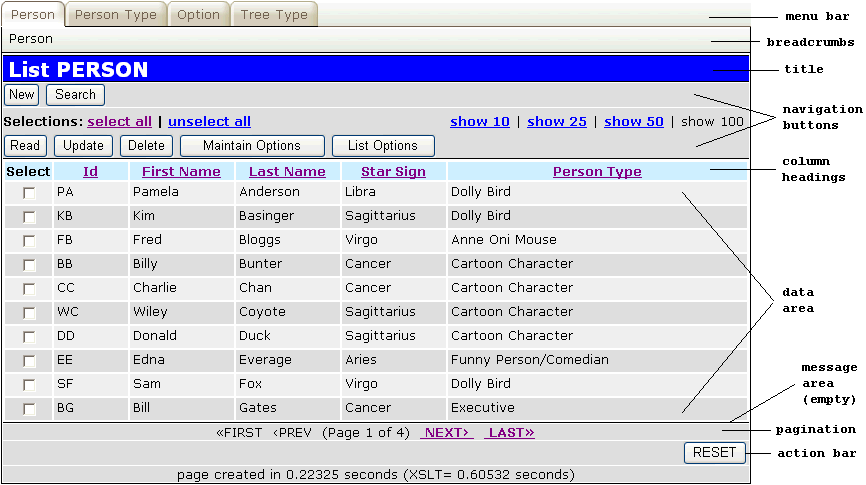Show 25 rows per page
Viewport: 866px width, 485px height.
click(x=557, y=122)
